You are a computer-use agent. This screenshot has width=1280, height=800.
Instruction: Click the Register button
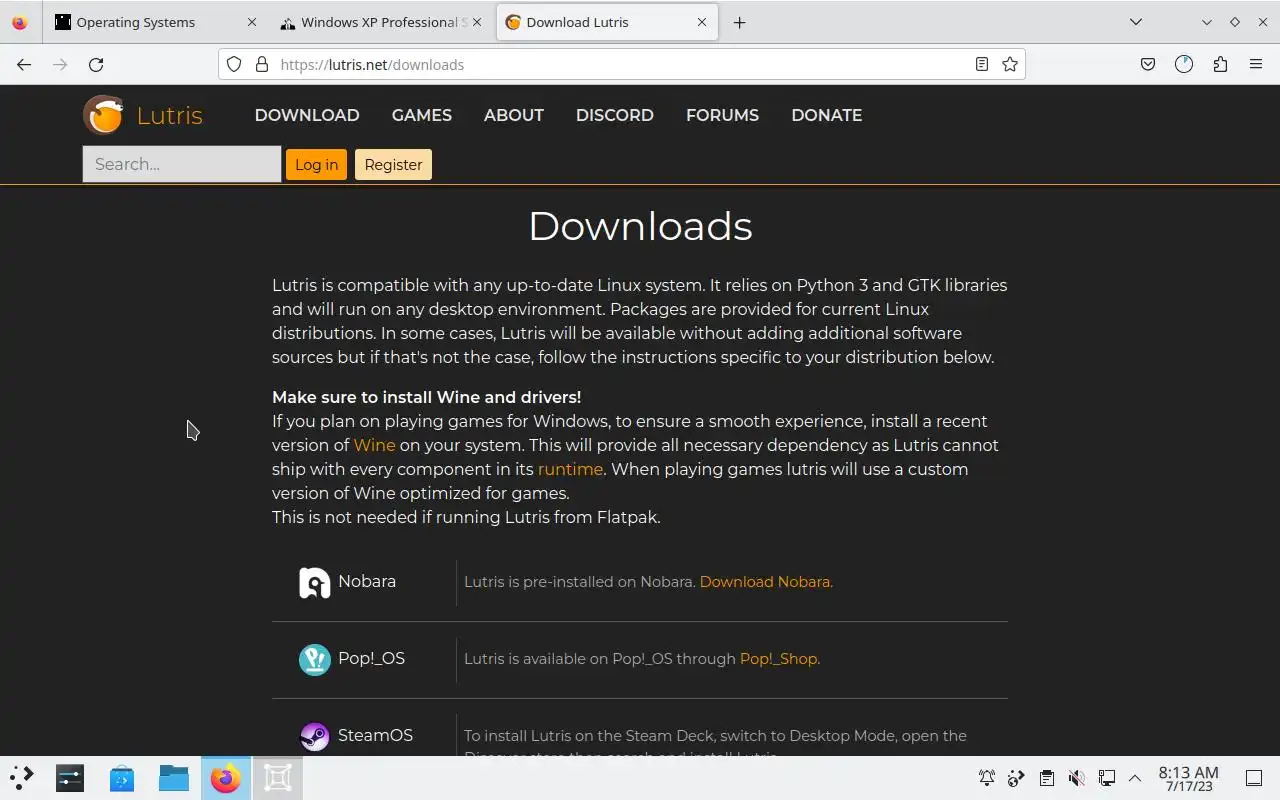click(393, 164)
